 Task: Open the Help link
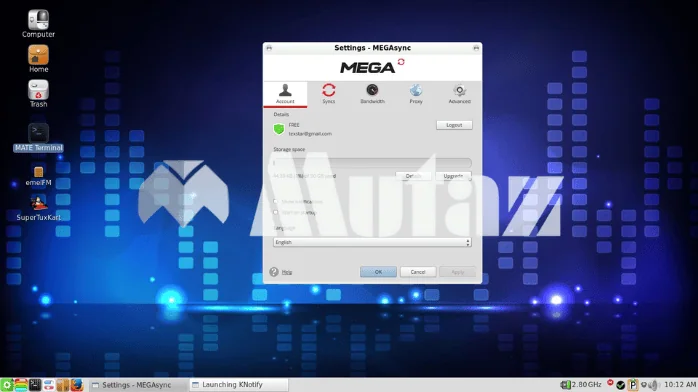(287, 272)
